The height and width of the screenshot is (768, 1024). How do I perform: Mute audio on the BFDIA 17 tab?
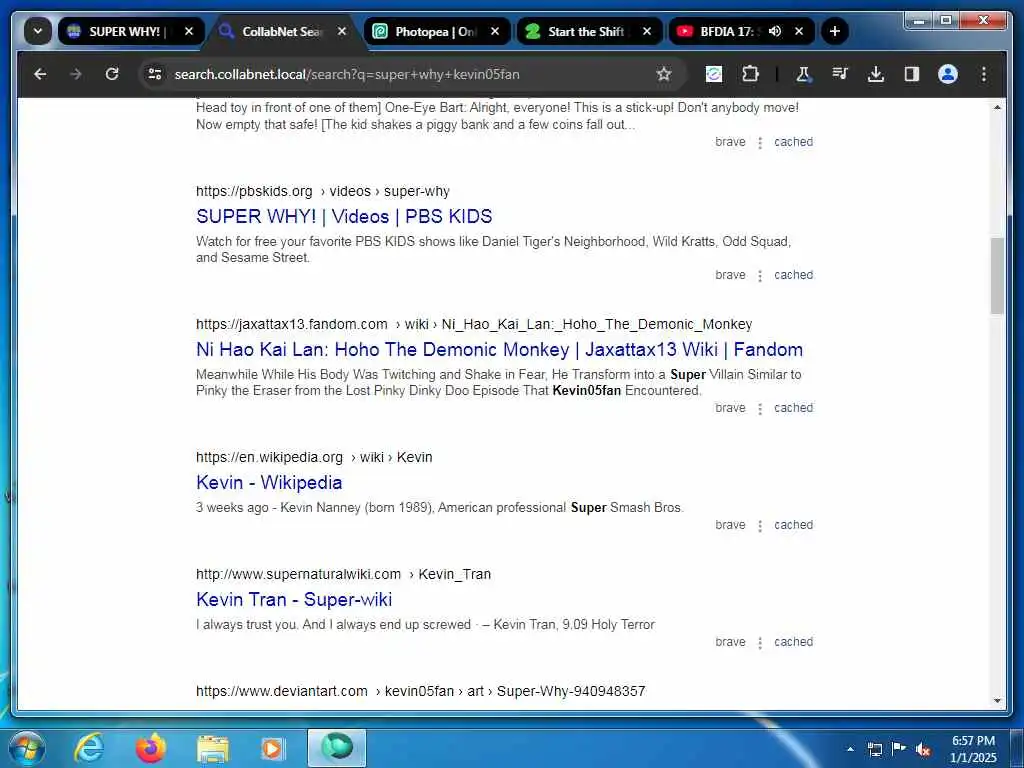tap(775, 31)
